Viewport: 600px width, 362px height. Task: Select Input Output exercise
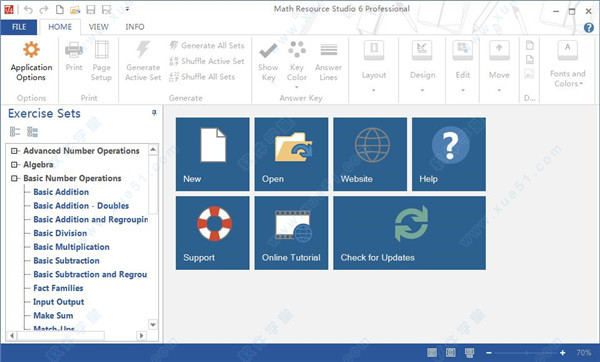click(59, 302)
